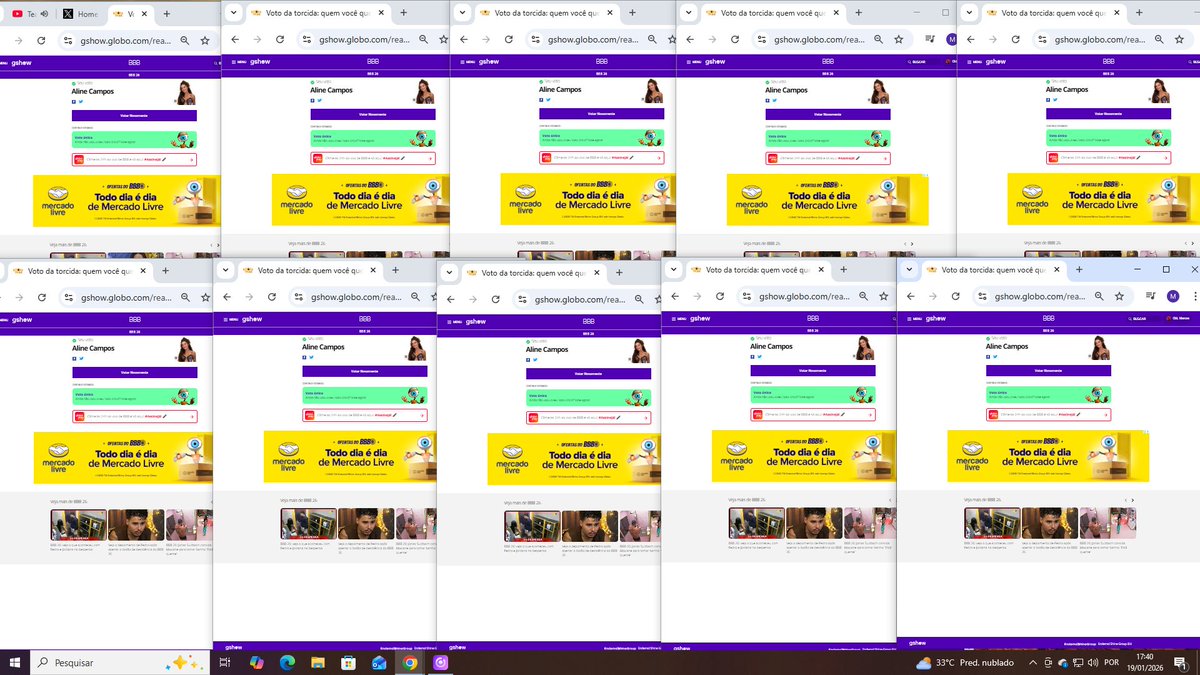Image resolution: width=1200 pixels, height=675 pixels.
Task: Open the taskbar clock showing 17:40
Action: pyautogui.click(x=1143, y=662)
